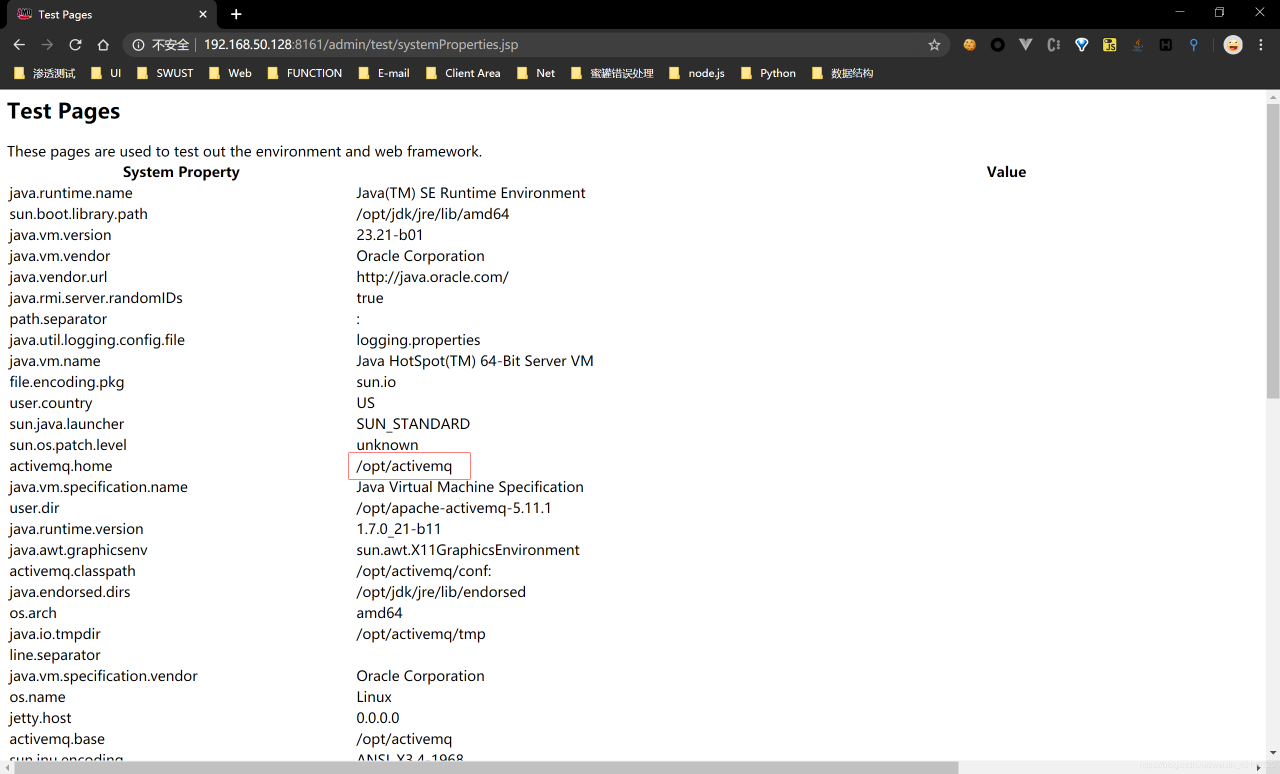Click the "activemq.home" property cell

pos(61,466)
